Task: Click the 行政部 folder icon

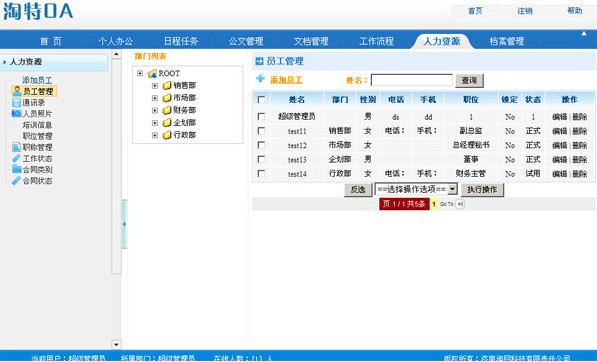Action: (167, 135)
